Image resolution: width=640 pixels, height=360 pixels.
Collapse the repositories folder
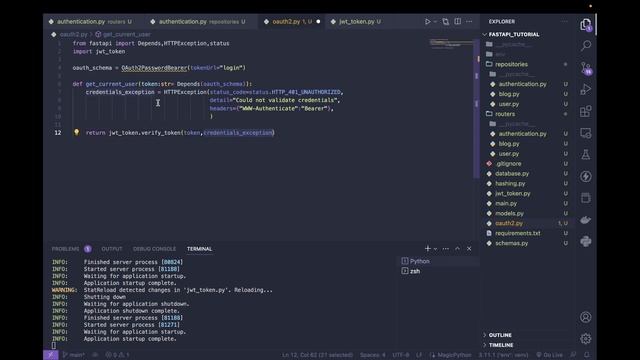(x=511, y=64)
